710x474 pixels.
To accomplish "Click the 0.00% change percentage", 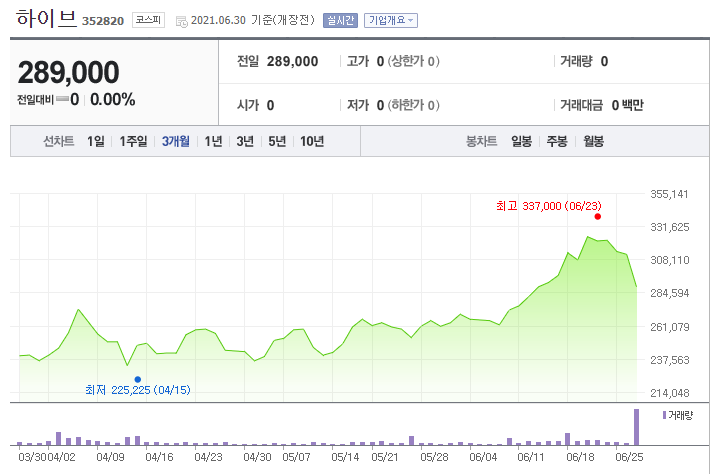I will [112, 100].
